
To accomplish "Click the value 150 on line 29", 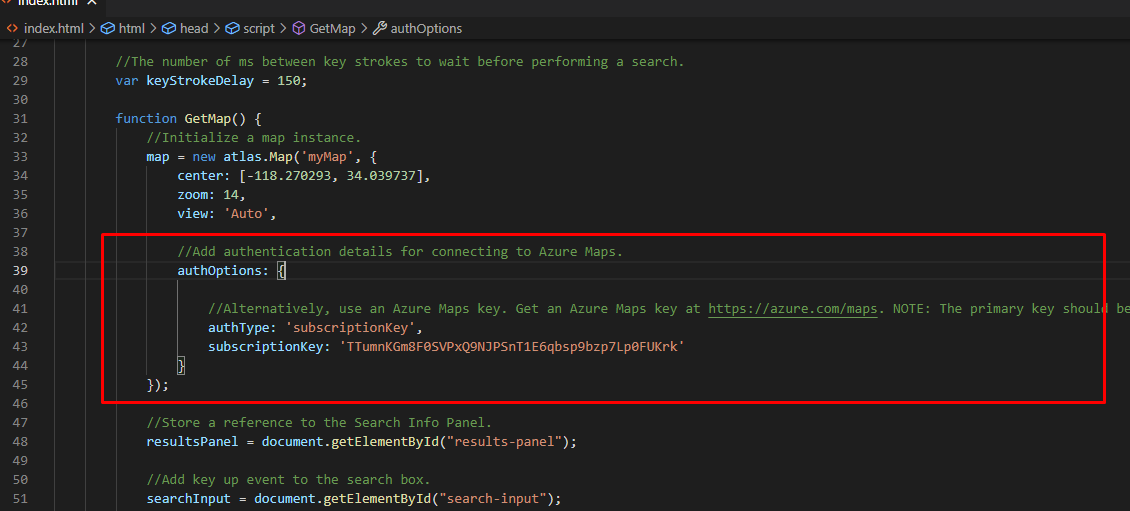I will [288, 81].
